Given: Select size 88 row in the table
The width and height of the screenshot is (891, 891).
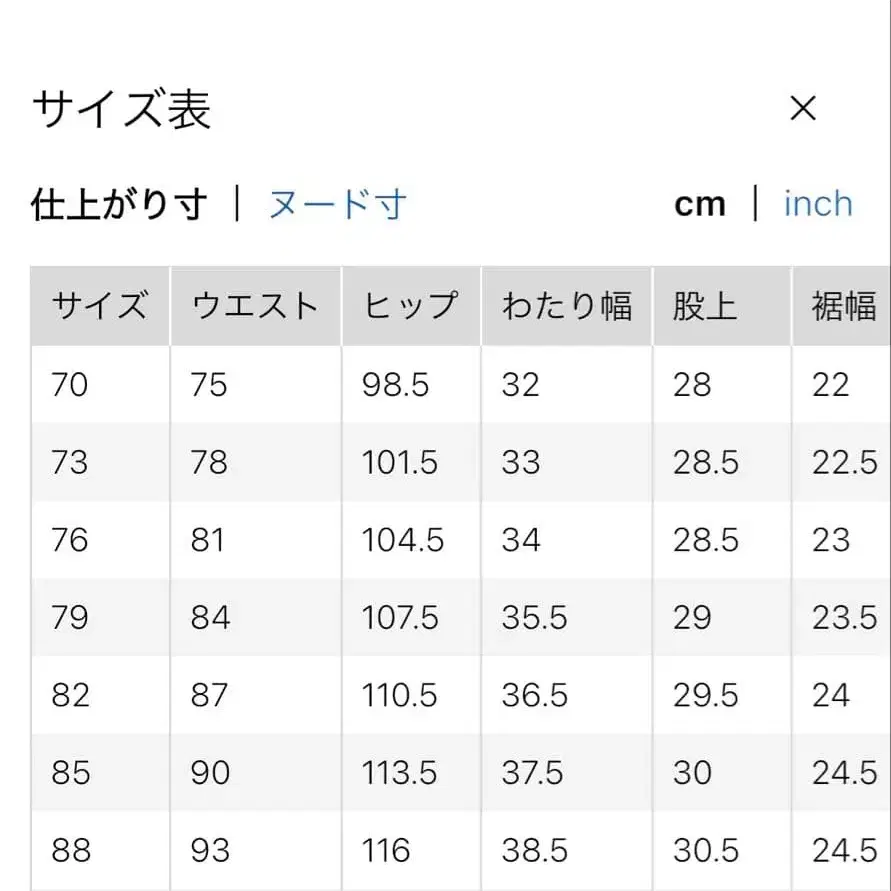Looking at the screenshot, I should point(68,851).
